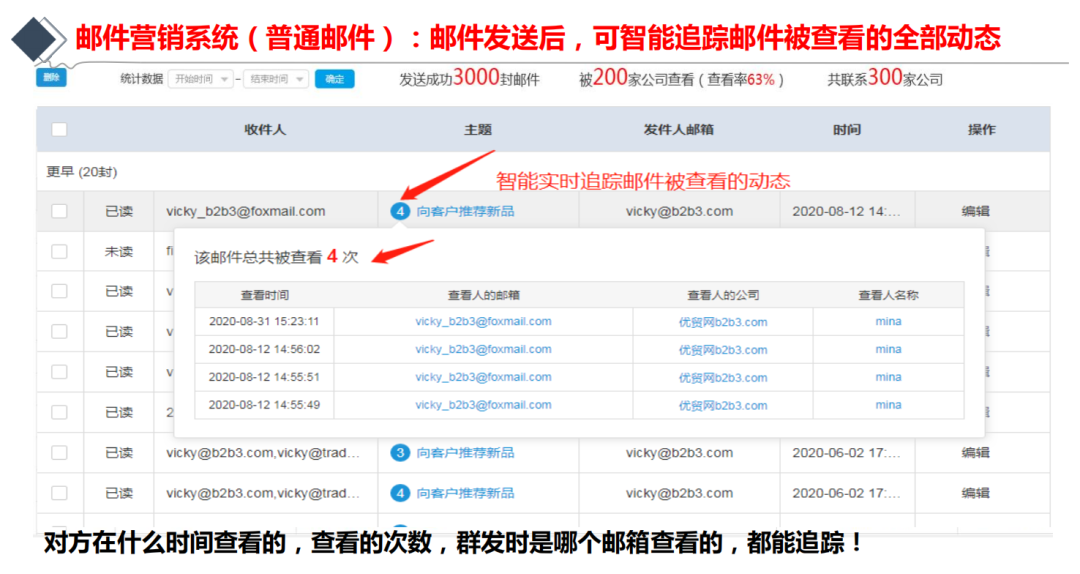
Task: Click 编辑 for the 2020-08-12 email row
Action: 975,212
